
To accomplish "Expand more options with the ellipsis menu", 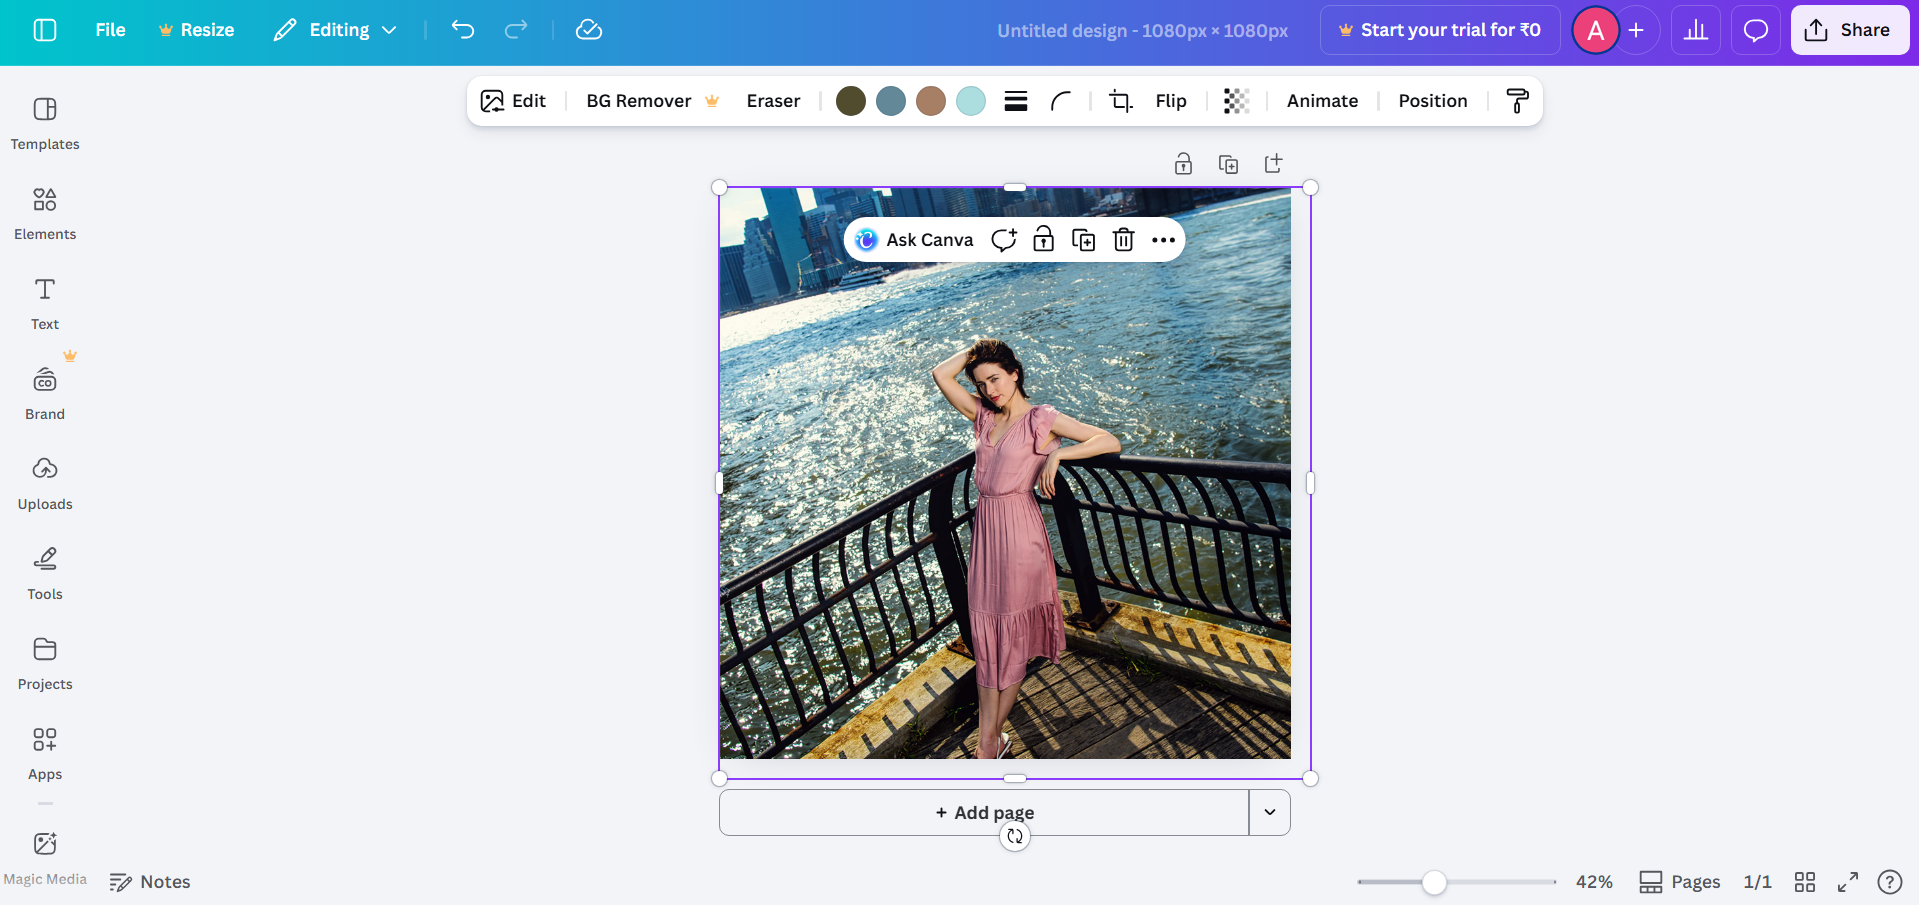I will click(x=1163, y=239).
